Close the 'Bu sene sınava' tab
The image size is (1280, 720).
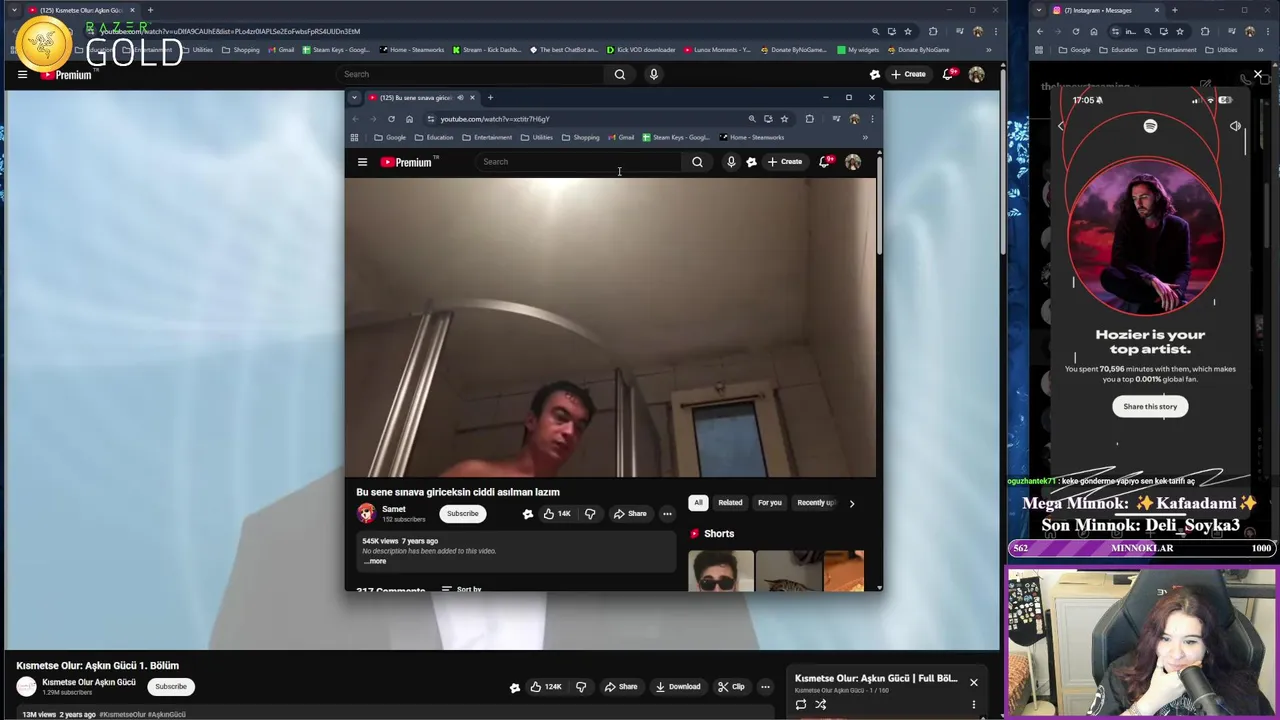coord(472,97)
